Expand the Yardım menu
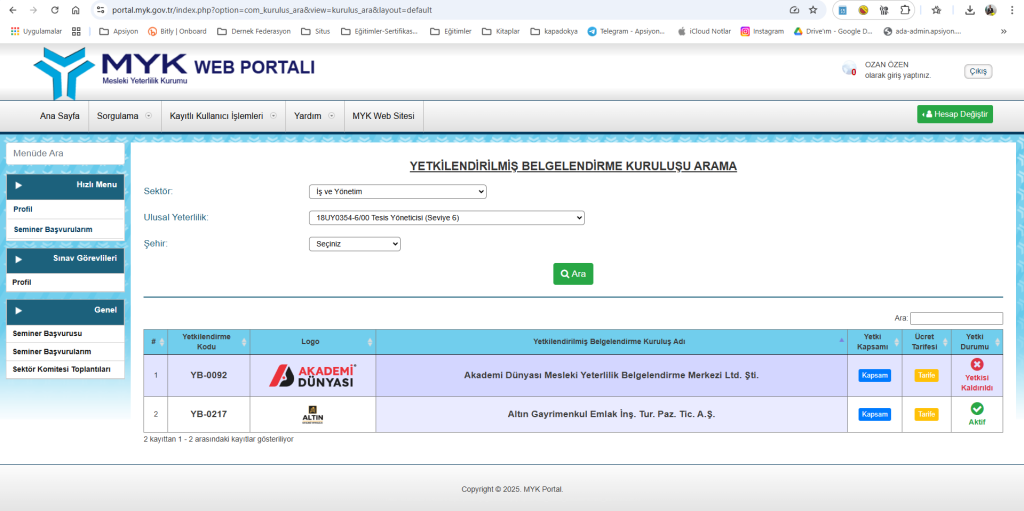This screenshot has width=1024, height=511. (314, 116)
